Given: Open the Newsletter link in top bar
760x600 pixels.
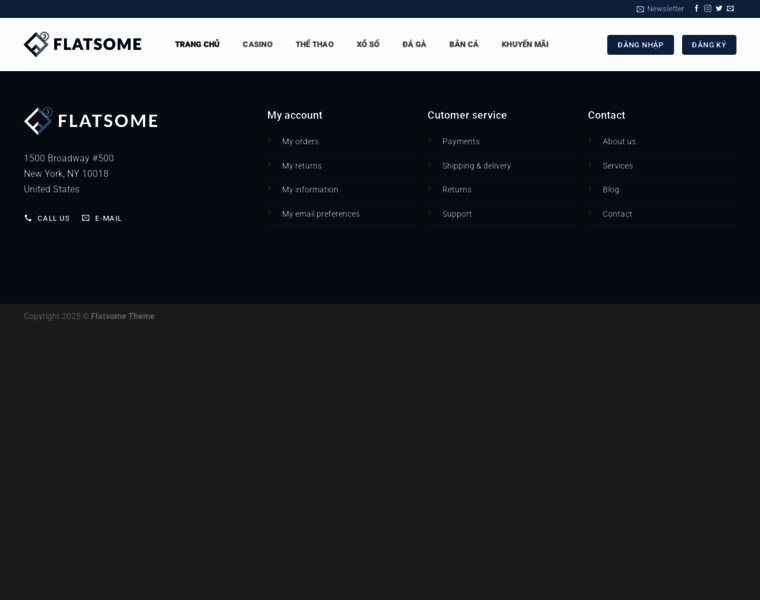Looking at the screenshot, I should click(x=660, y=9).
